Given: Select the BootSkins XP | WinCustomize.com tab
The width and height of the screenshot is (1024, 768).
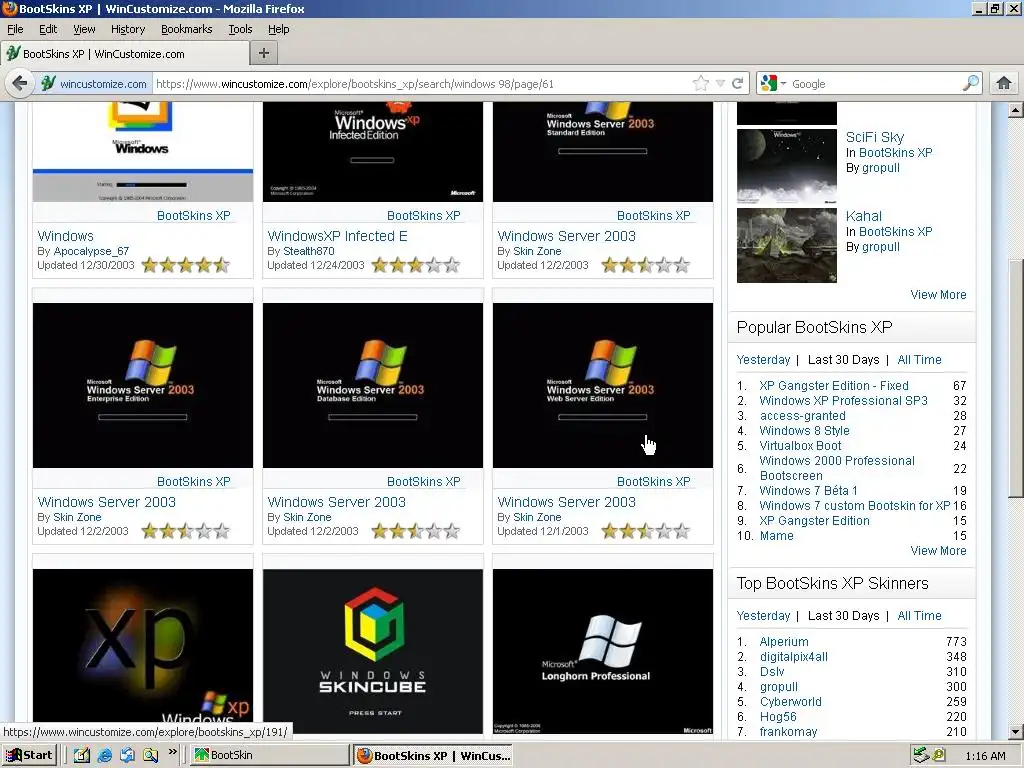Looking at the screenshot, I should pos(125,54).
